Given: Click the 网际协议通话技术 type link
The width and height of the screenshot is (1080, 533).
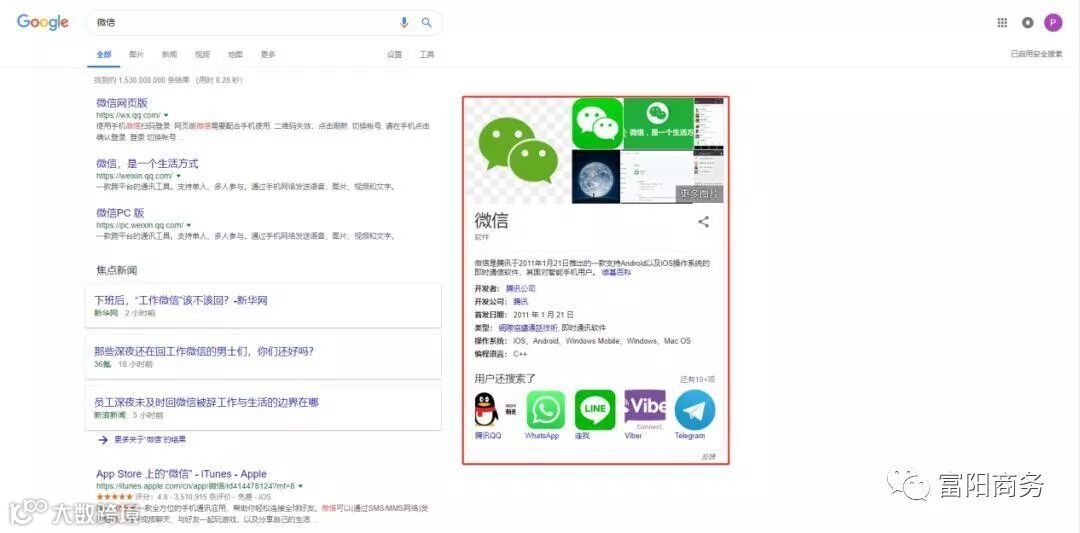Looking at the screenshot, I should [x=528, y=328].
